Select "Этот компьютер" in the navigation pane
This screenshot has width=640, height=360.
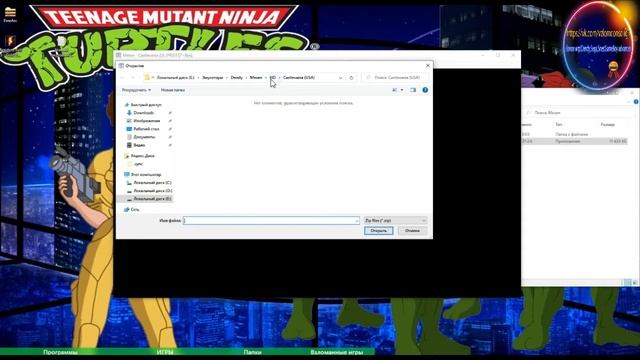coord(146,175)
